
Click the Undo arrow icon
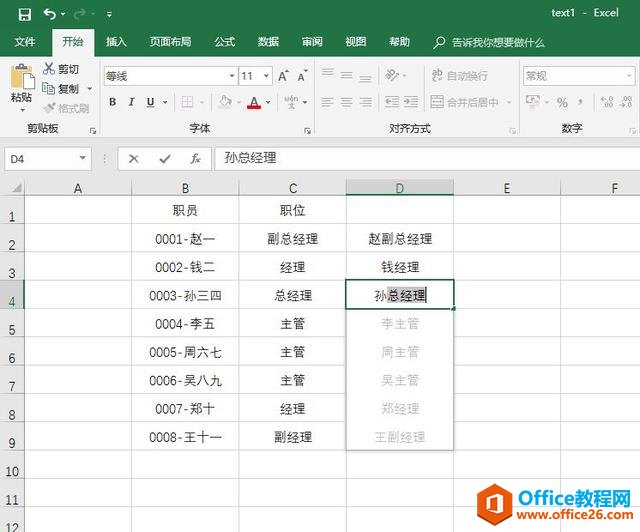[x=50, y=14]
